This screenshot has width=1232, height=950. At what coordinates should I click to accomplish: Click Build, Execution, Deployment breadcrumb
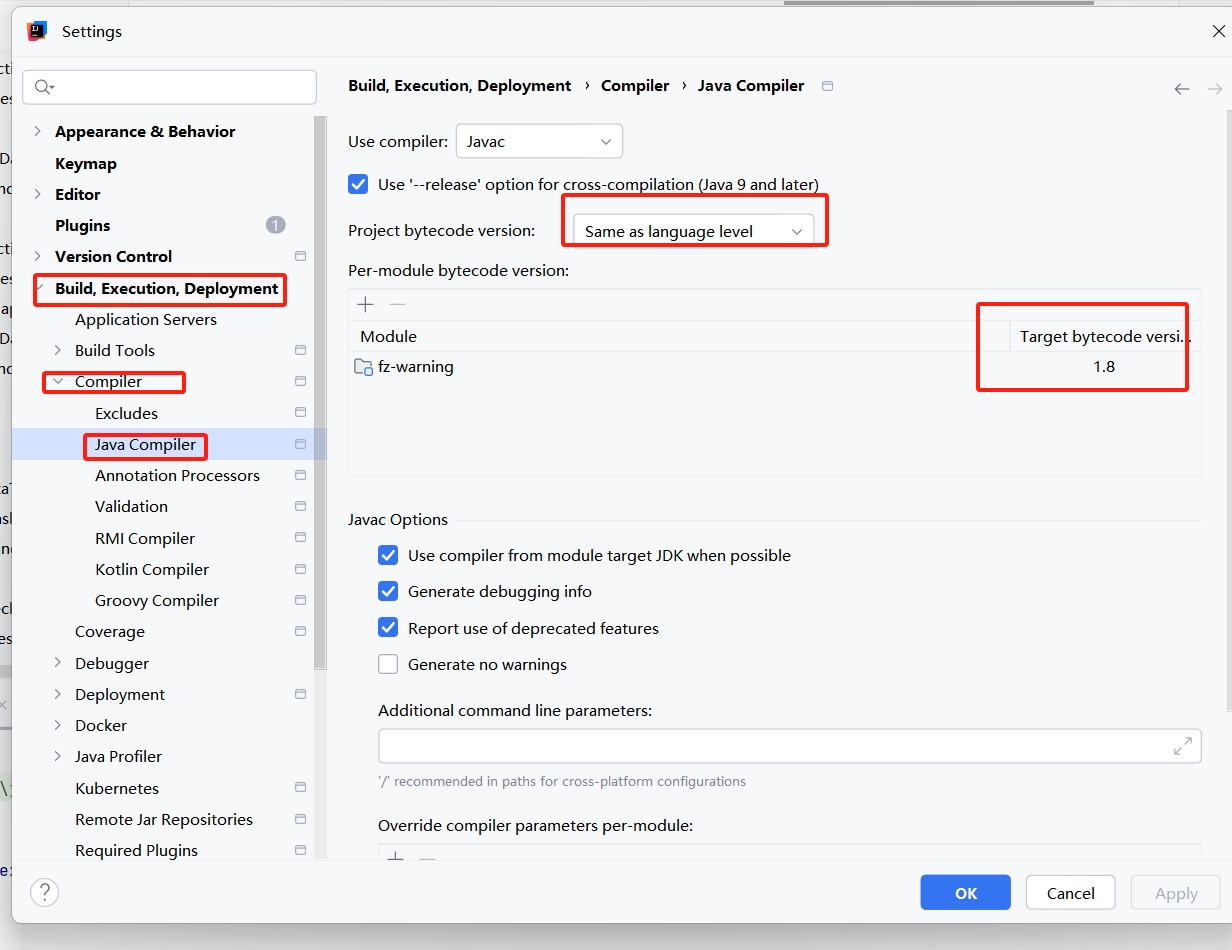tap(460, 86)
